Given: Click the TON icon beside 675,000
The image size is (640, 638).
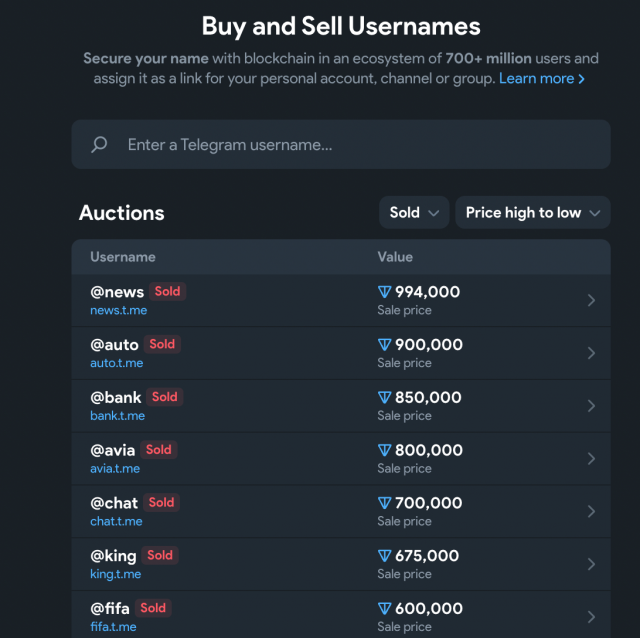Looking at the screenshot, I should click(384, 556).
